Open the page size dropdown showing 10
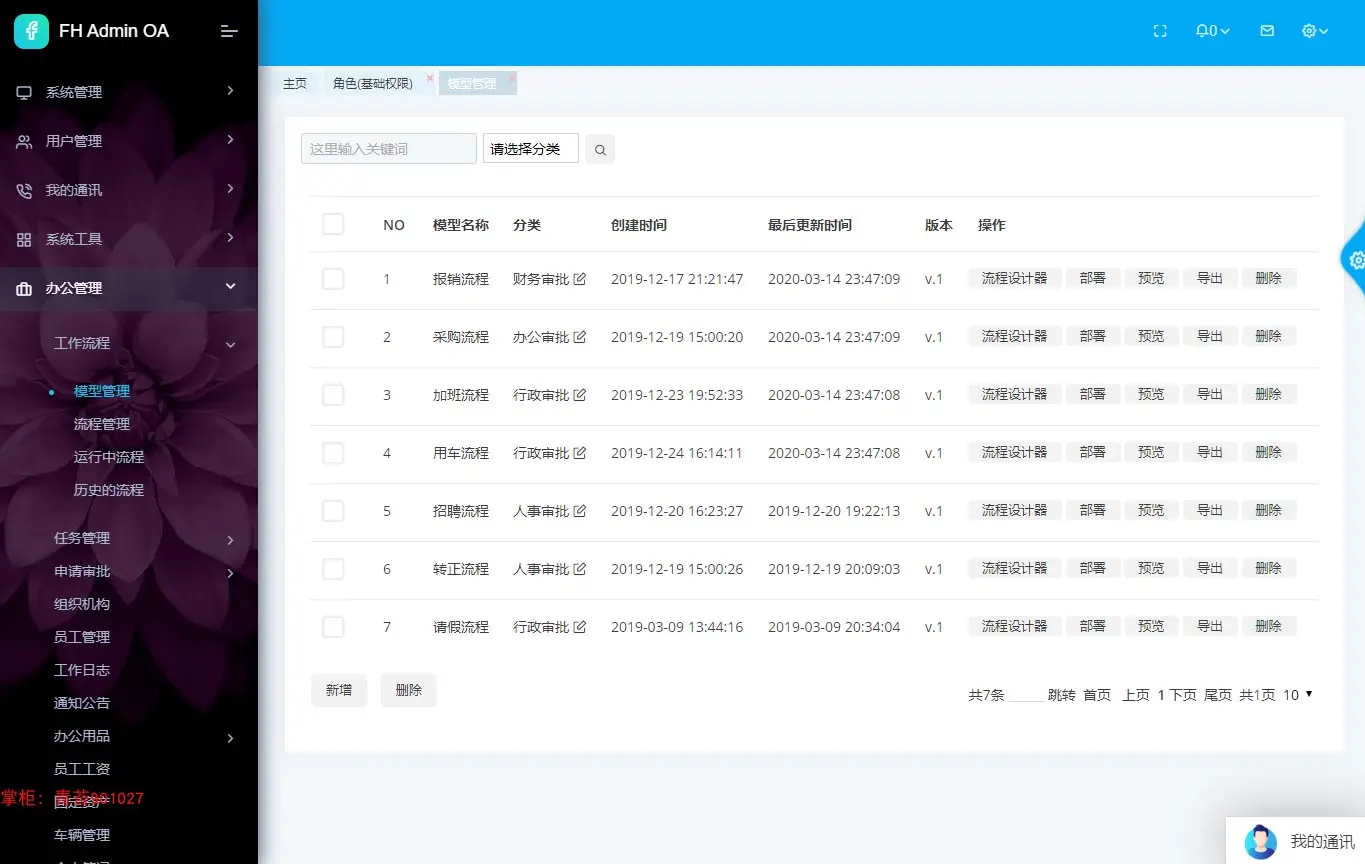This screenshot has height=864, width=1365. pyautogui.click(x=1298, y=695)
